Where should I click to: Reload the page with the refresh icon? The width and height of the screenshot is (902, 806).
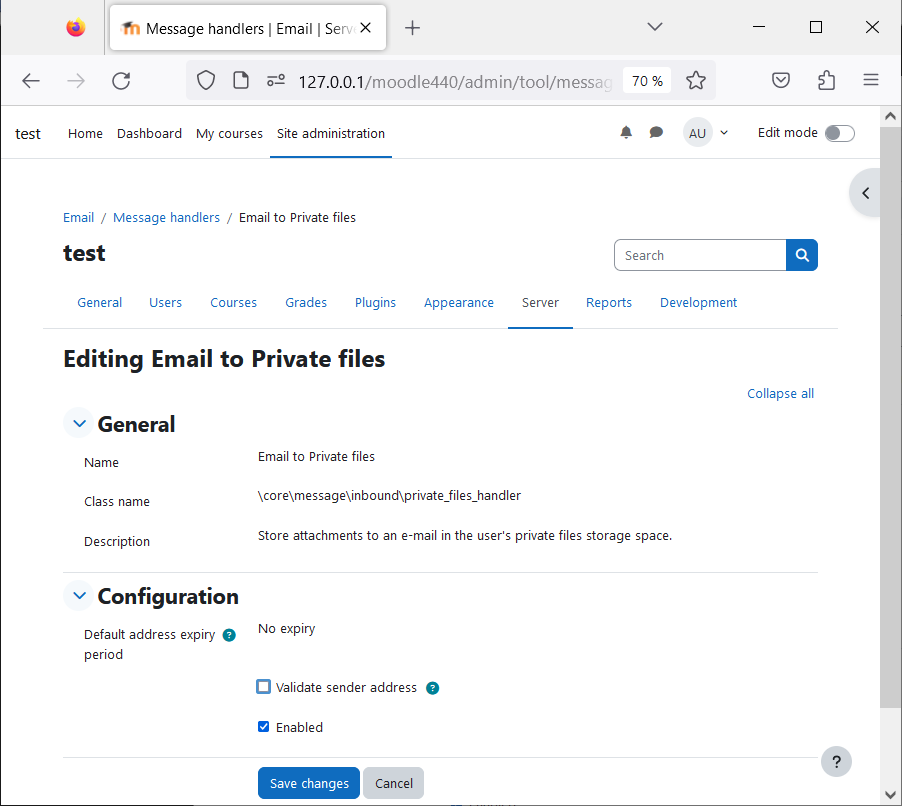(x=121, y=81)
